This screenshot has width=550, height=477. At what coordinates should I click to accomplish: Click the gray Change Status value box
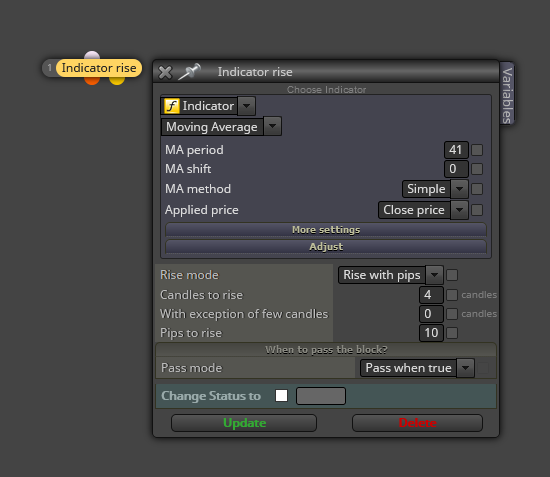tap(321, 396)
